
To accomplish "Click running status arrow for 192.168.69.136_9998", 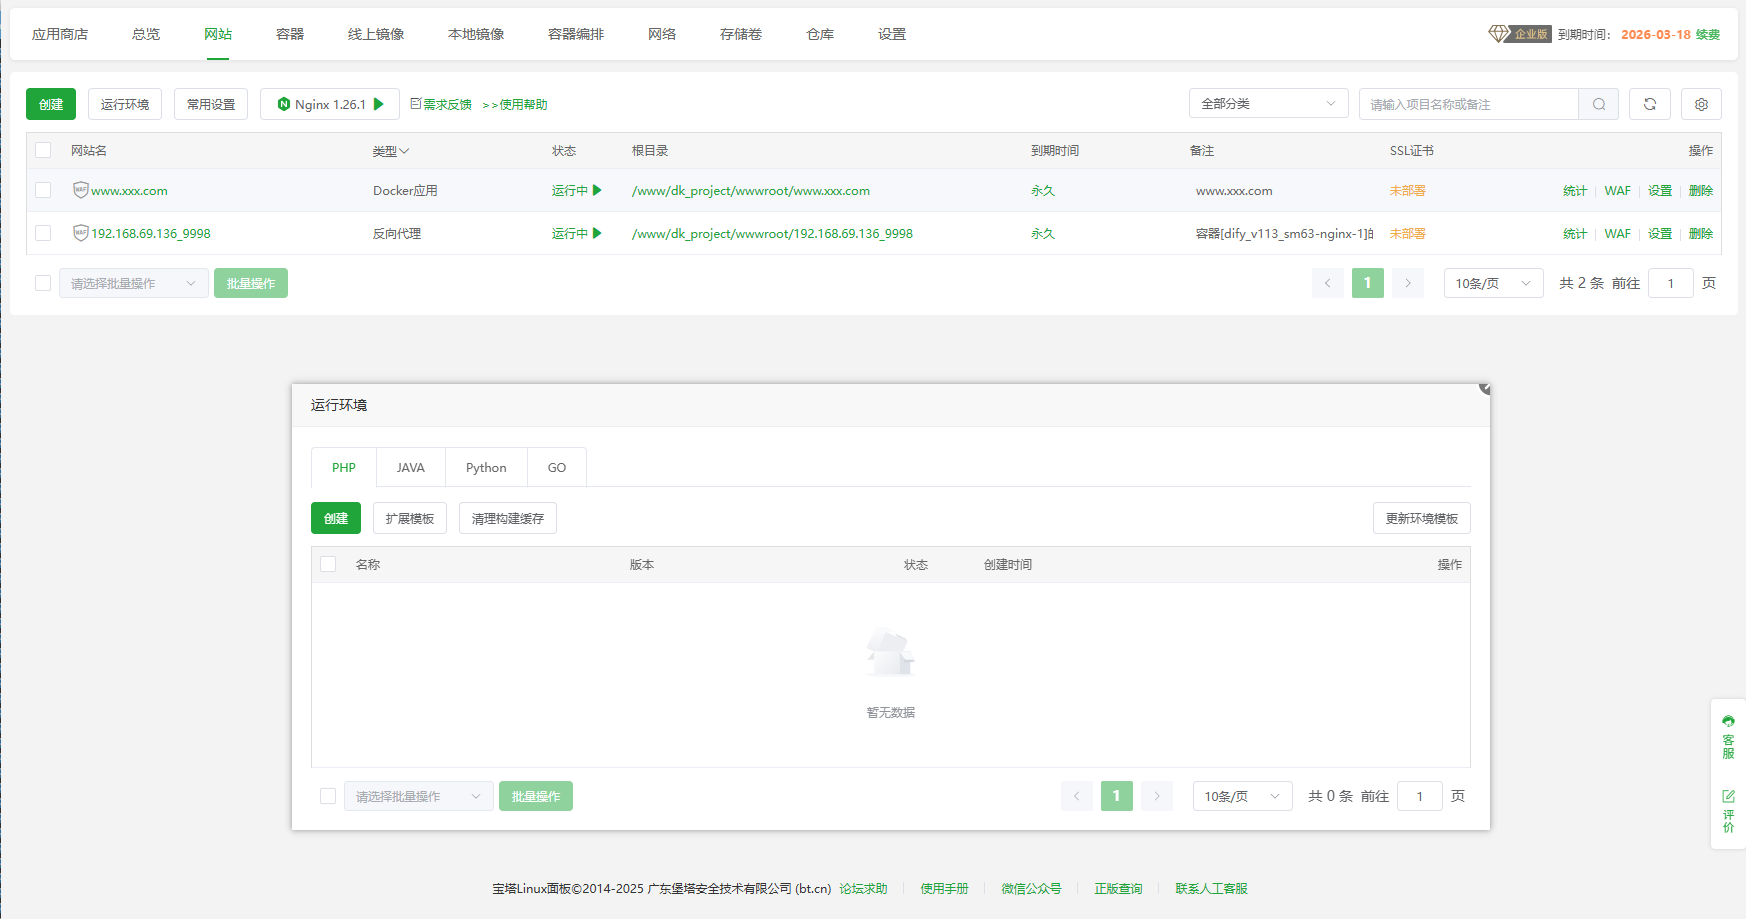I will (597, 233).
